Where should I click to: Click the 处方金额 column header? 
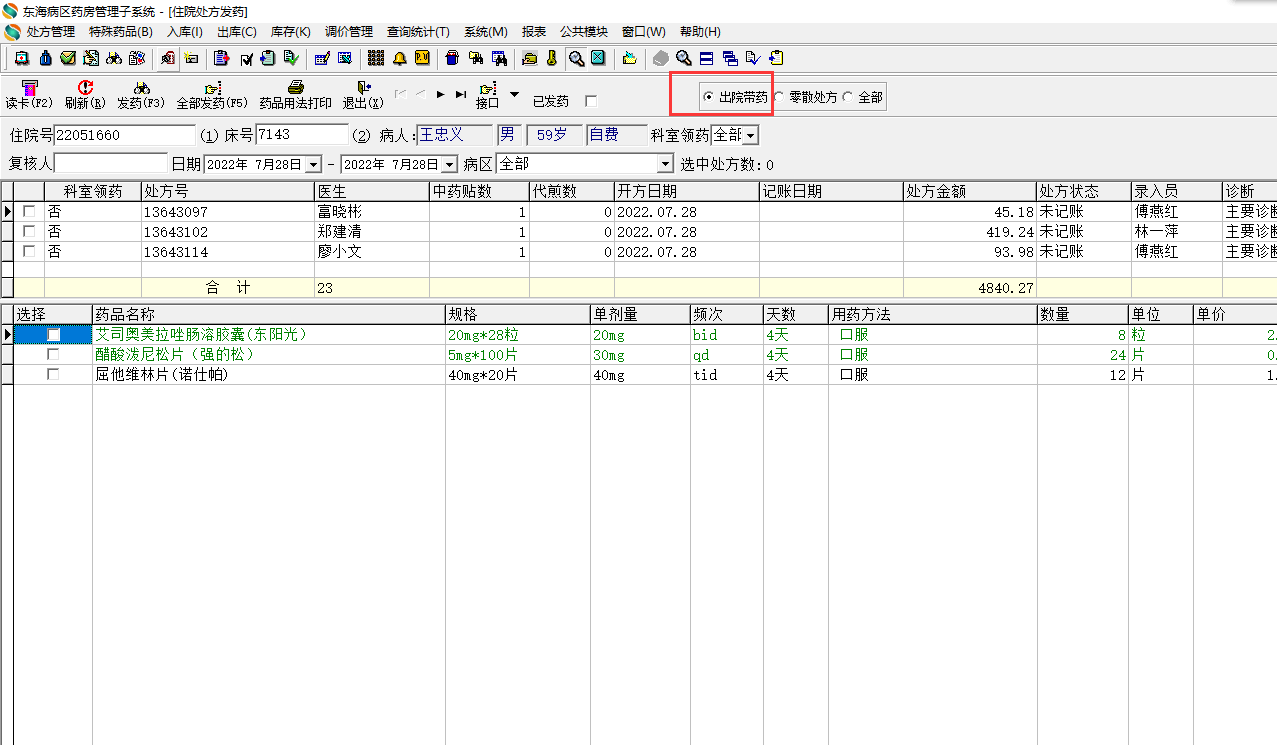click(x=969, y=191)
